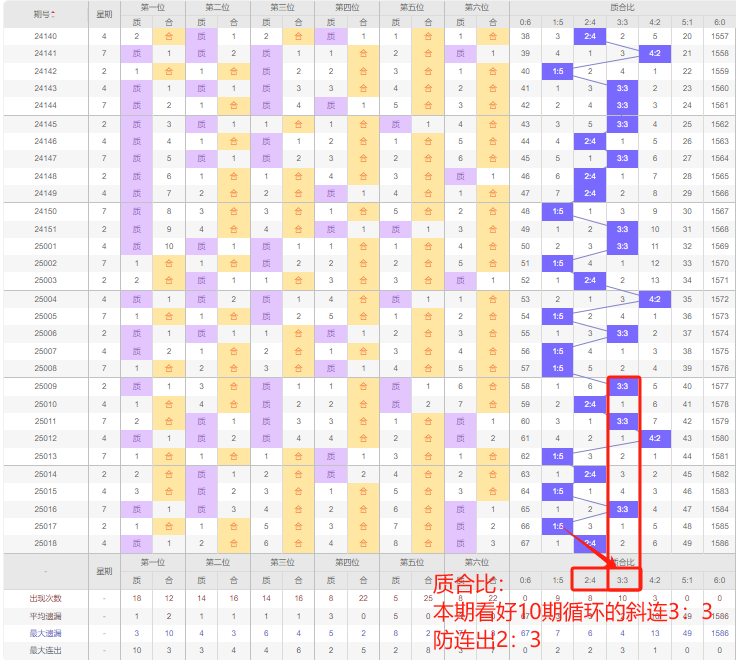Viewport: 736px width, 660px height.
Task: Click the top 第一位 column group header
Action: click(x=152, y=7)
